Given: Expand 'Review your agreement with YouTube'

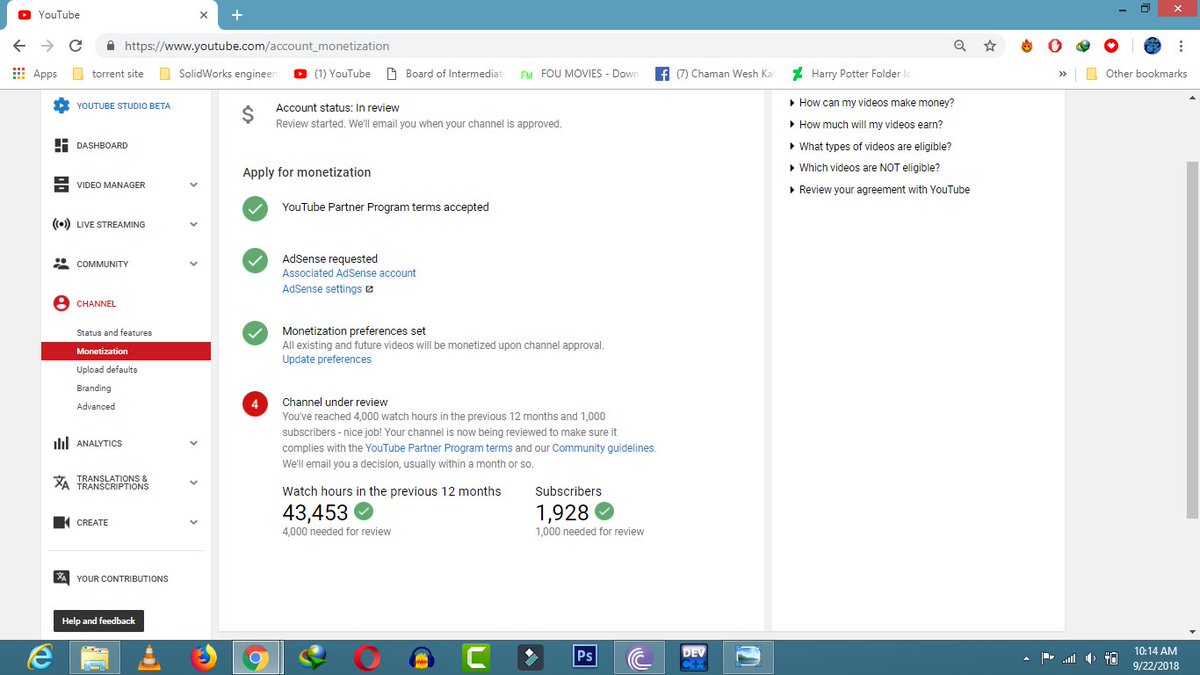Looking at the screenshot, I should [880, 190].
